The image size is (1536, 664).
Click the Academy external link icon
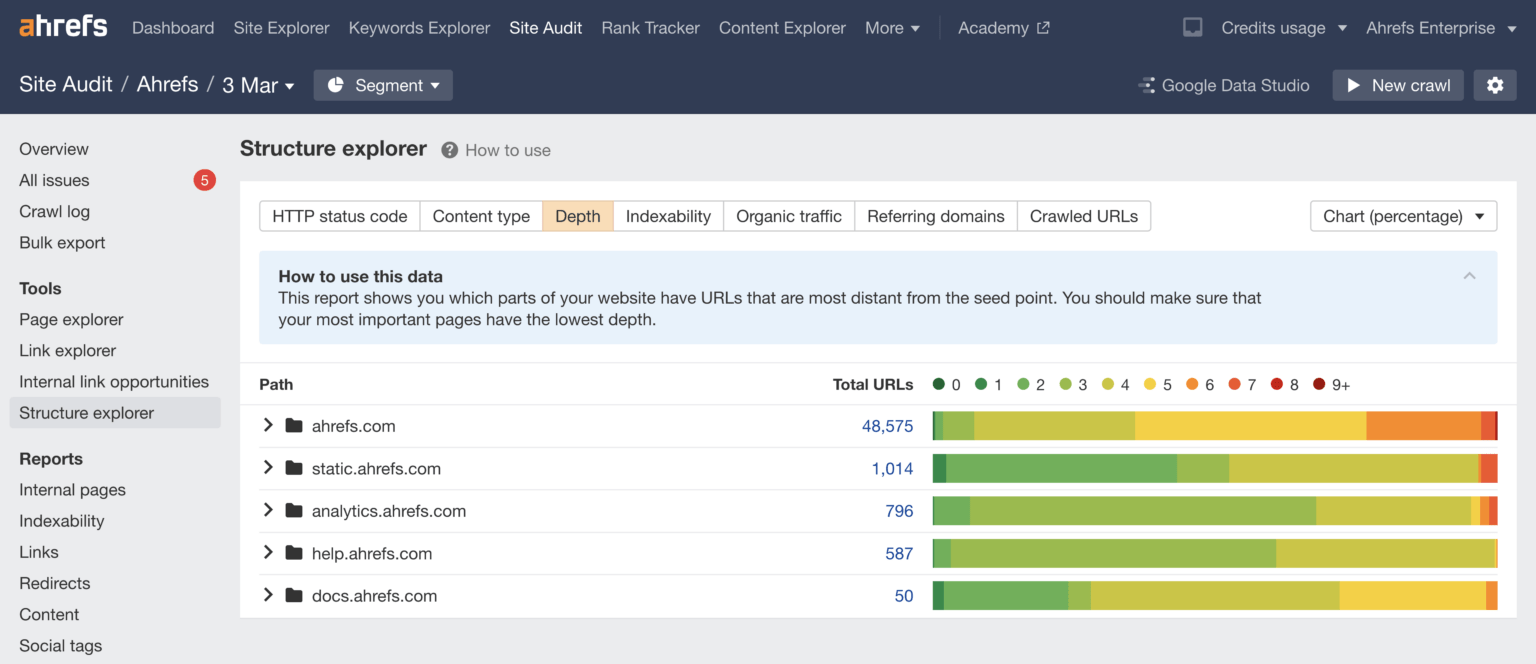click(x=1043, y=27)
